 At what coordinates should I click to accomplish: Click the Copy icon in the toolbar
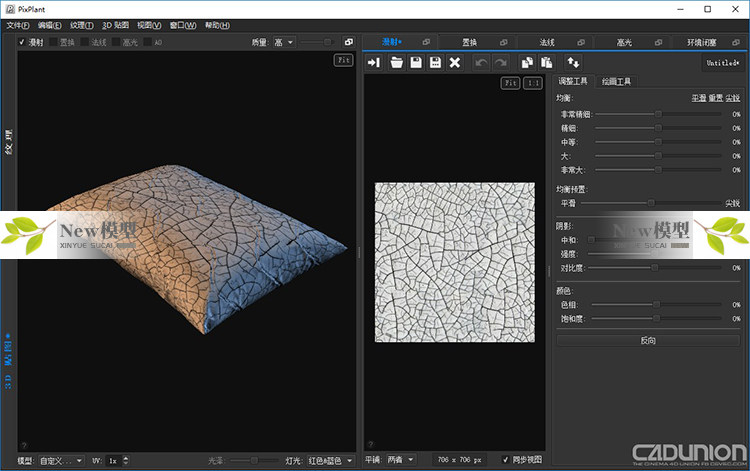[527, 63]
